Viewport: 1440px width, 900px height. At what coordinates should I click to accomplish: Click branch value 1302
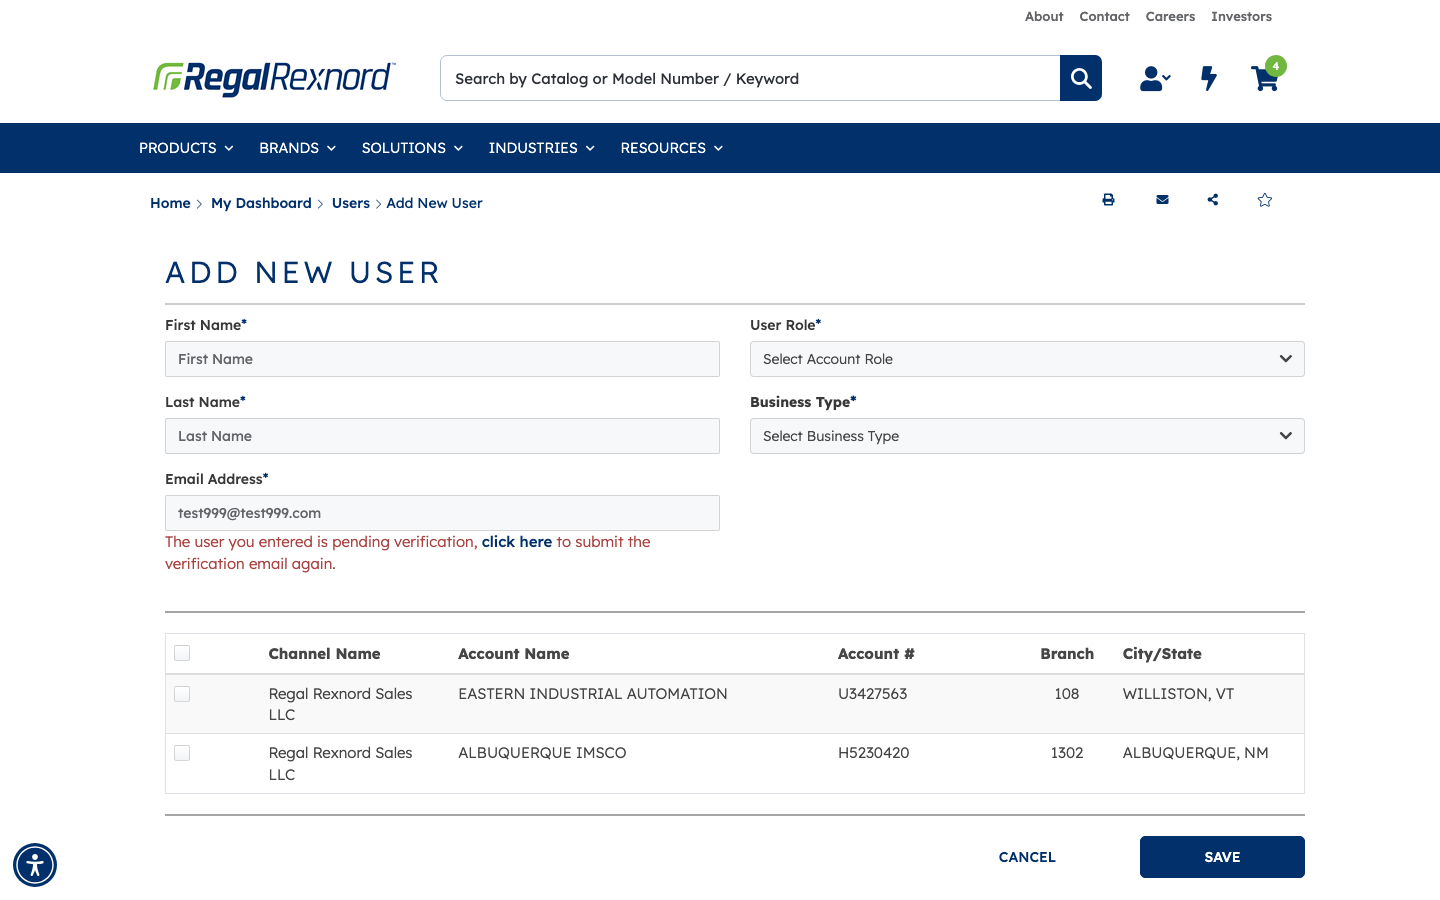point(1067,753)
